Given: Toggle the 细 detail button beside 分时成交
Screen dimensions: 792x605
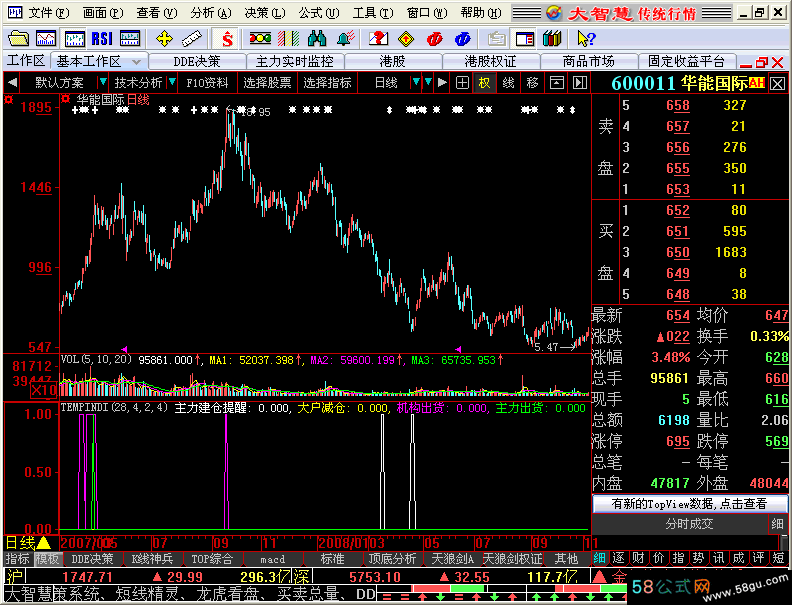Looking at the screenshot, I should click(x=777, y=524).
